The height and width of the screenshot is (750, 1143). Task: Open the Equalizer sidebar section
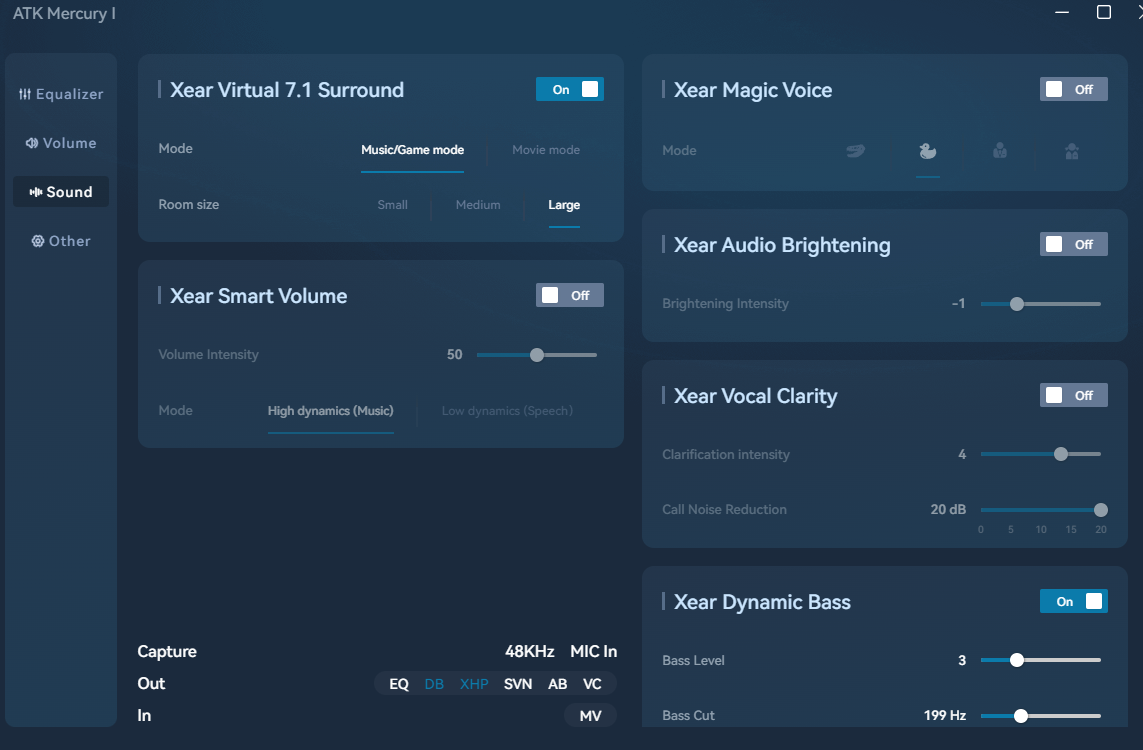pos(61,94)
